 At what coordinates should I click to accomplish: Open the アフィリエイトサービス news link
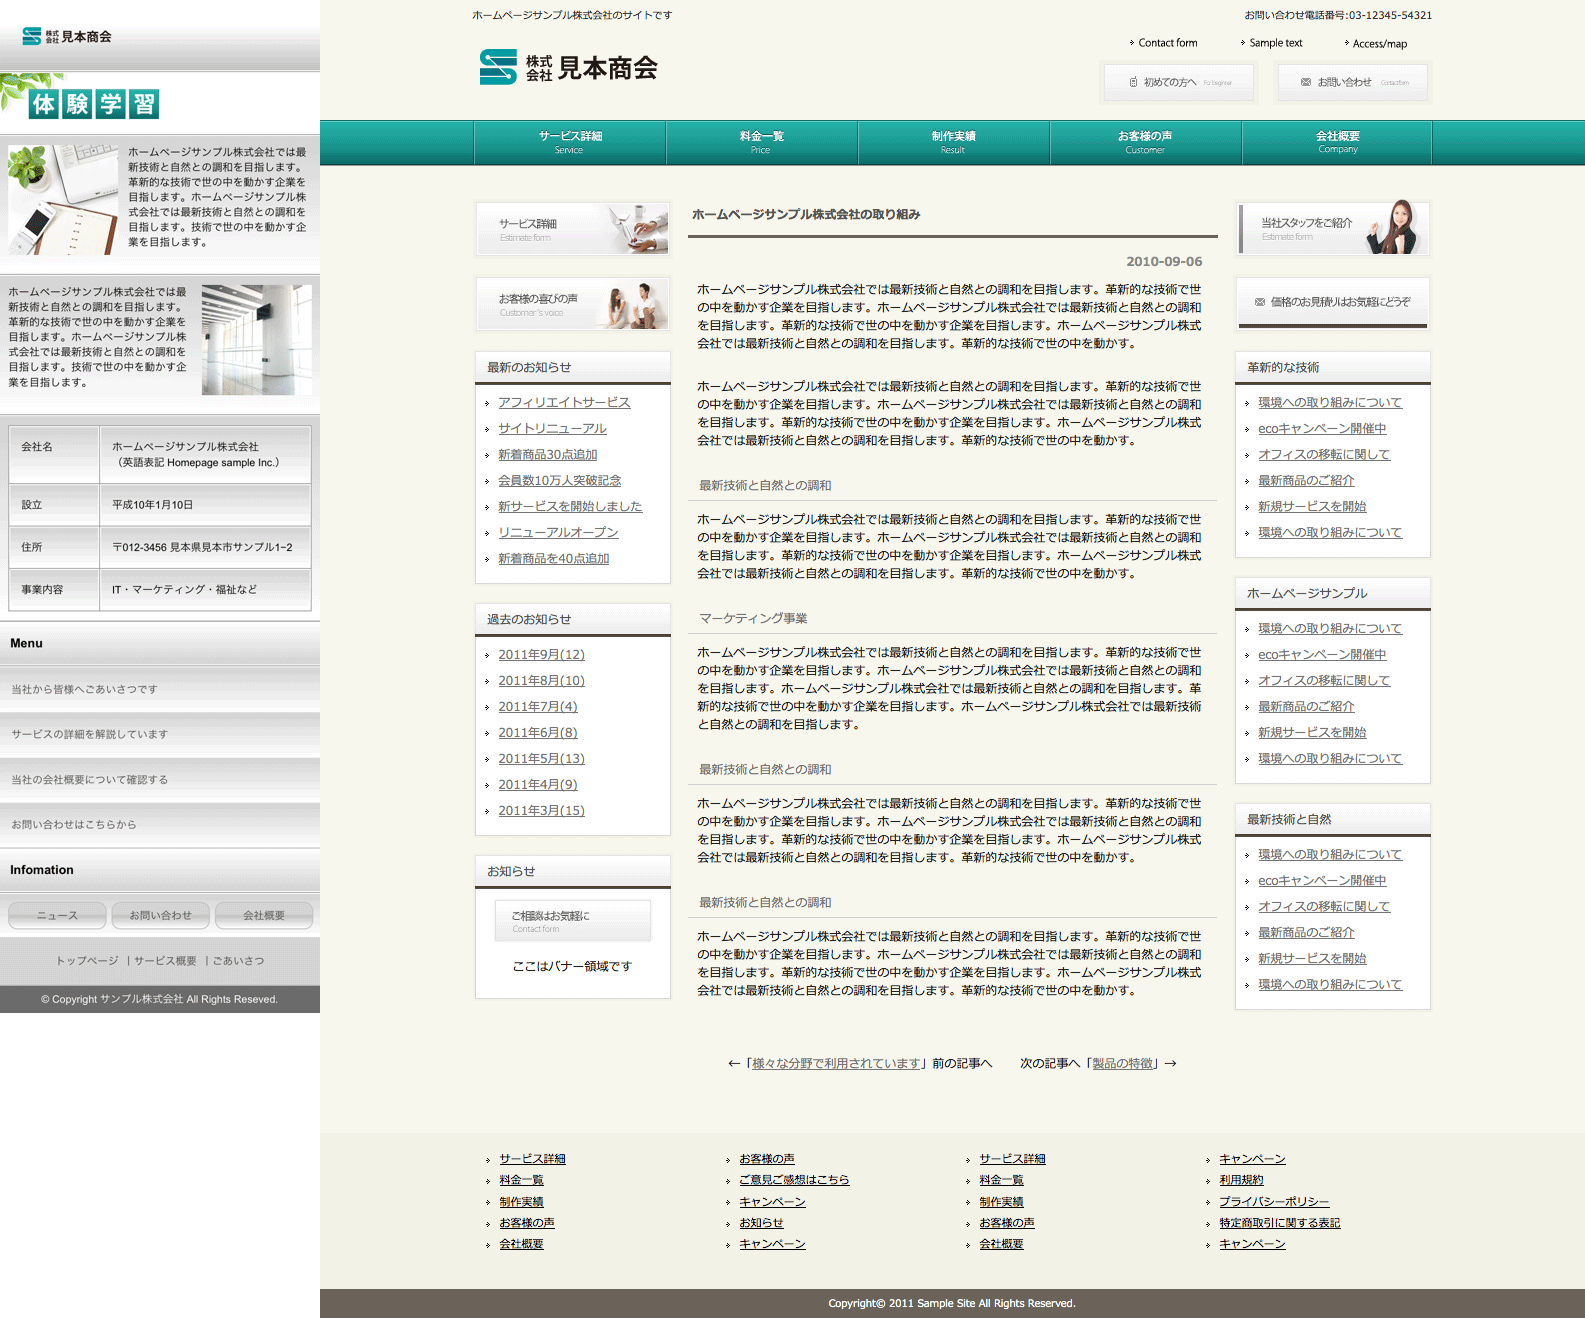tap(564, 402)
